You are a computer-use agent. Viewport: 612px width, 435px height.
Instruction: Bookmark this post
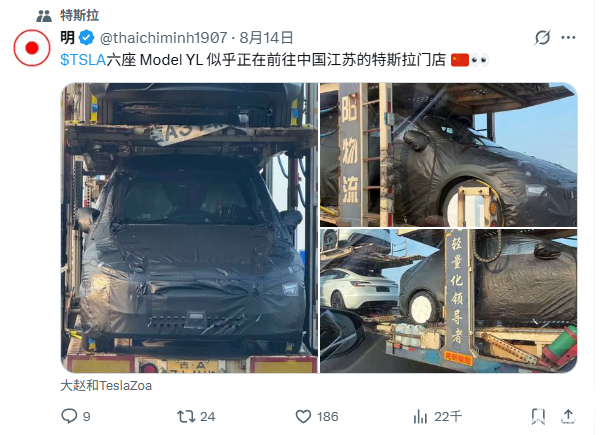click(x=538, y=416)
